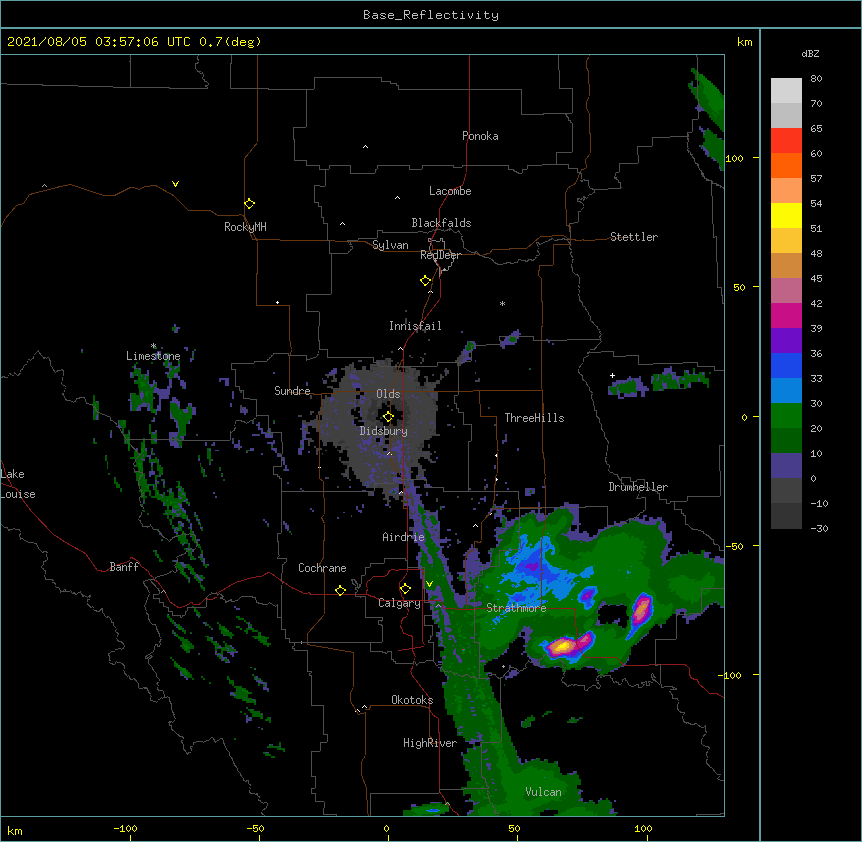
Task: Click the Drumheller city label
Action: tap(638, 487)
